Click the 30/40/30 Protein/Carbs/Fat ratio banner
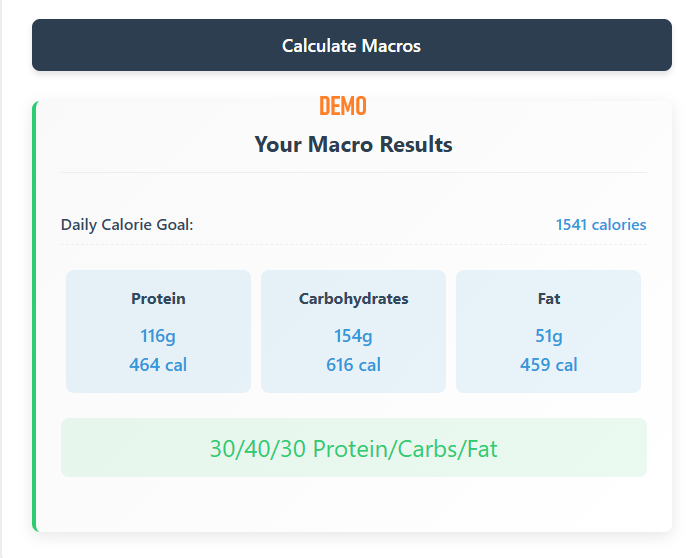699x558 pixels. click(x=354, y=447)
